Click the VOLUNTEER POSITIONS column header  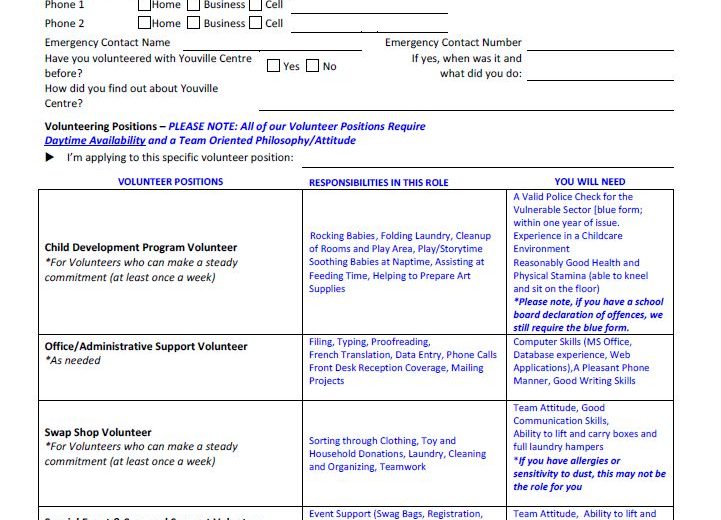[170, 182]
